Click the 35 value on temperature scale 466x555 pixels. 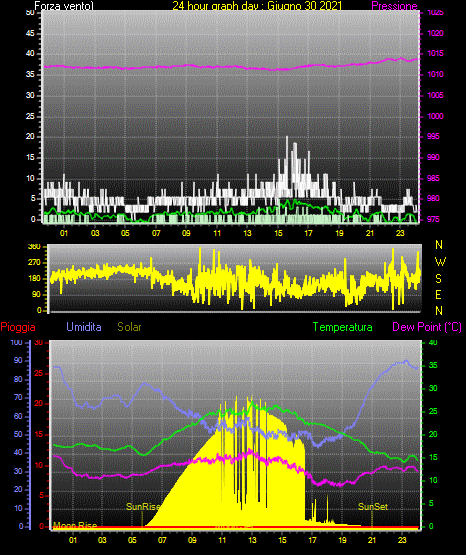point(433,365)
